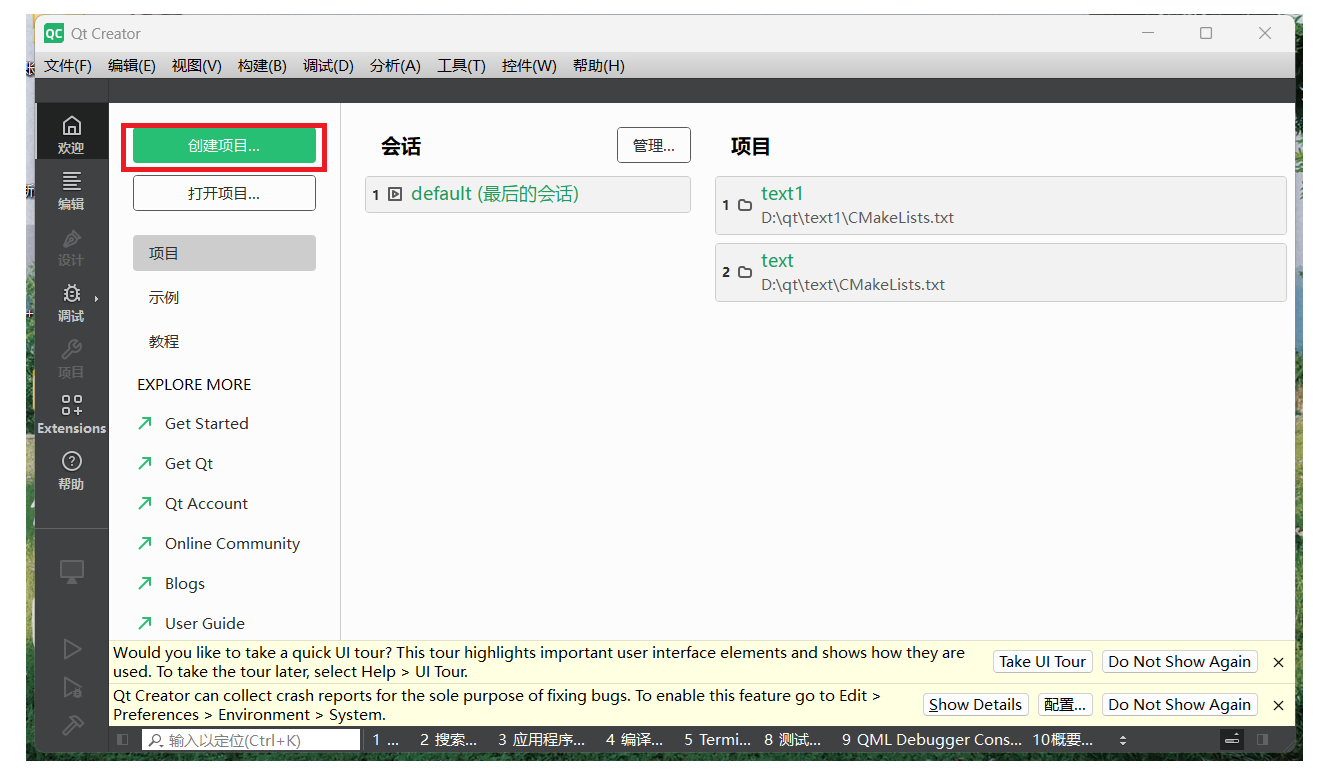
Task: Open the 调试(D) menu
Action: pyautogui.click(x=329, y=65)
